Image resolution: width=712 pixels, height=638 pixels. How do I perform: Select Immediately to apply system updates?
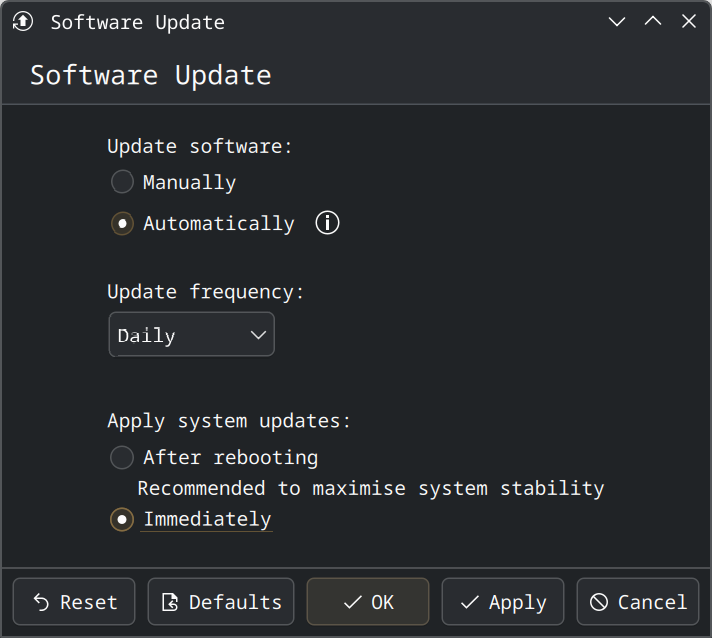click(x=122, y=520)
